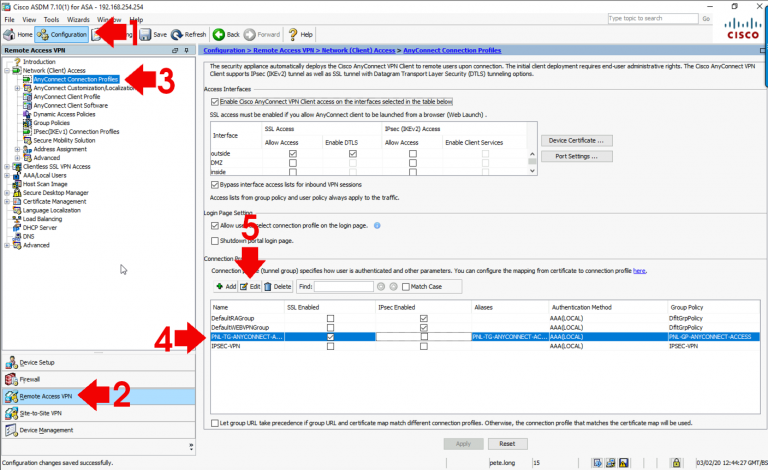Click the Reset button

coord(507,444)
